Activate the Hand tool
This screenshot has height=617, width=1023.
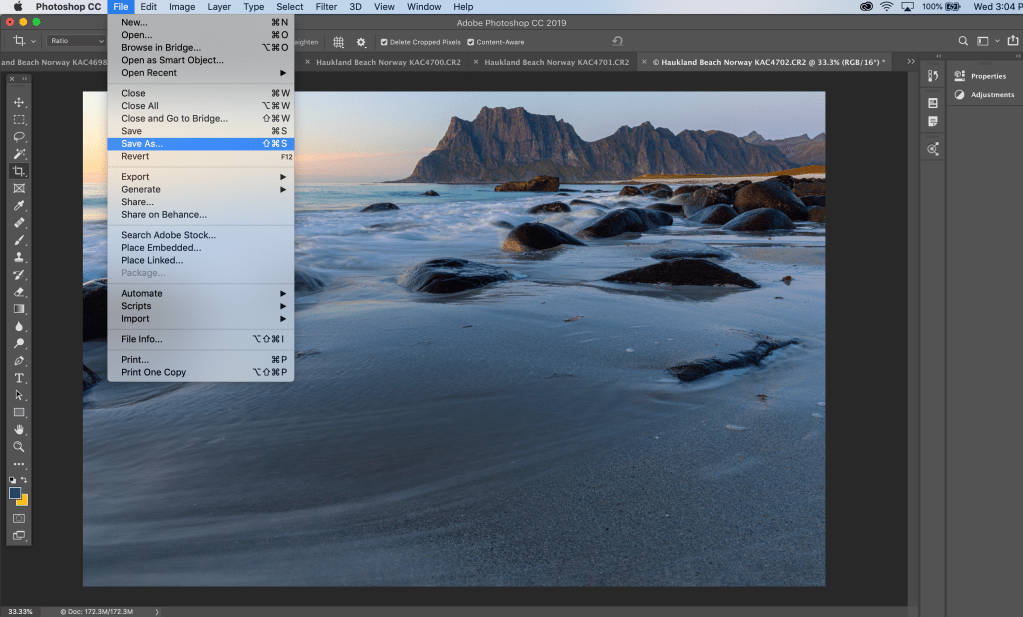pyautogui.click(x=18, y=429)
